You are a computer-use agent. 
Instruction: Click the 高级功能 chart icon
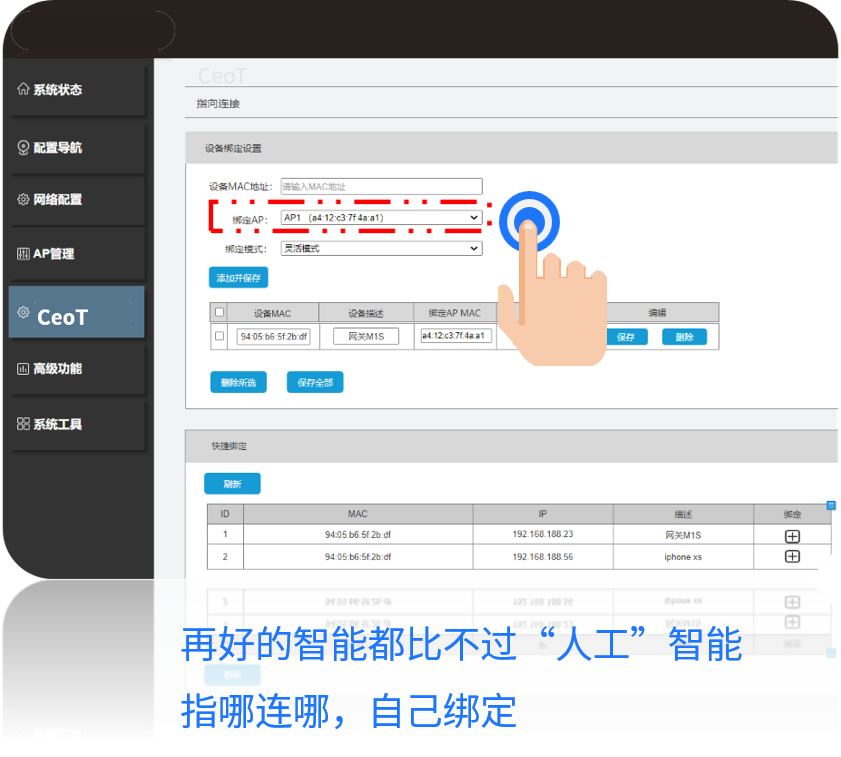(24, 367)
